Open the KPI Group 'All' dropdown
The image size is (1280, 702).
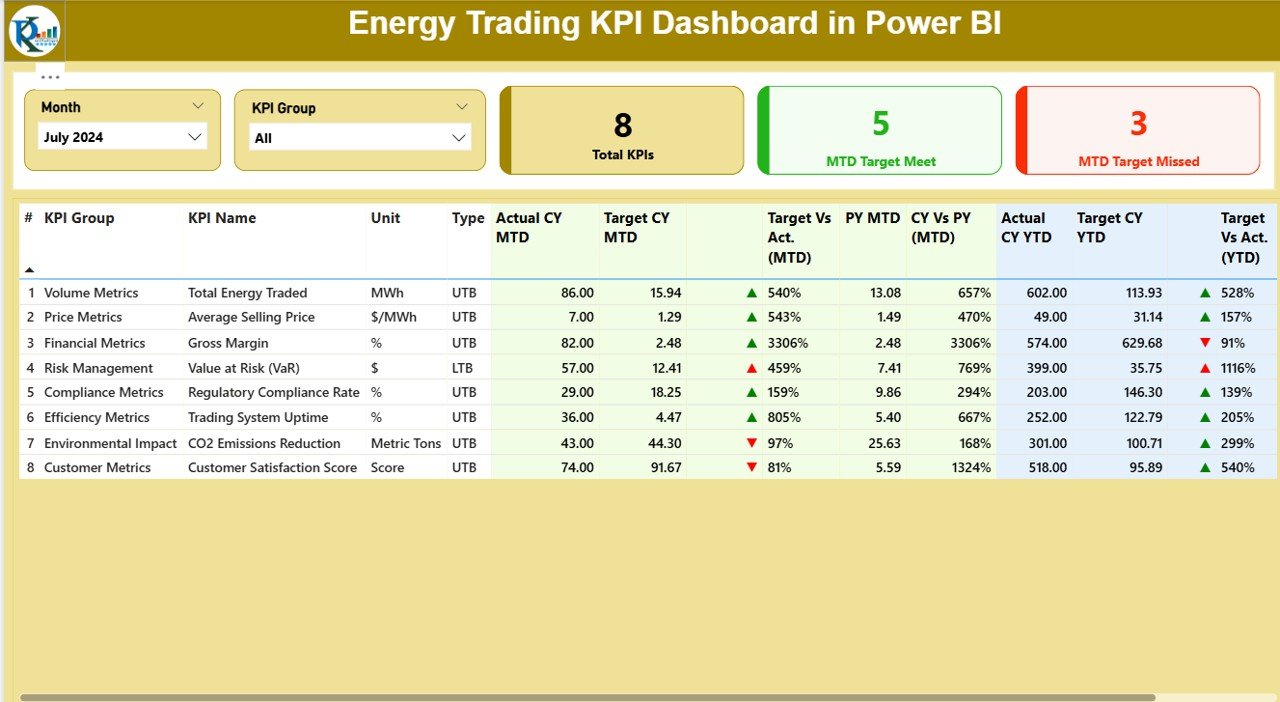pyautogui.click(x=360, y=138)
